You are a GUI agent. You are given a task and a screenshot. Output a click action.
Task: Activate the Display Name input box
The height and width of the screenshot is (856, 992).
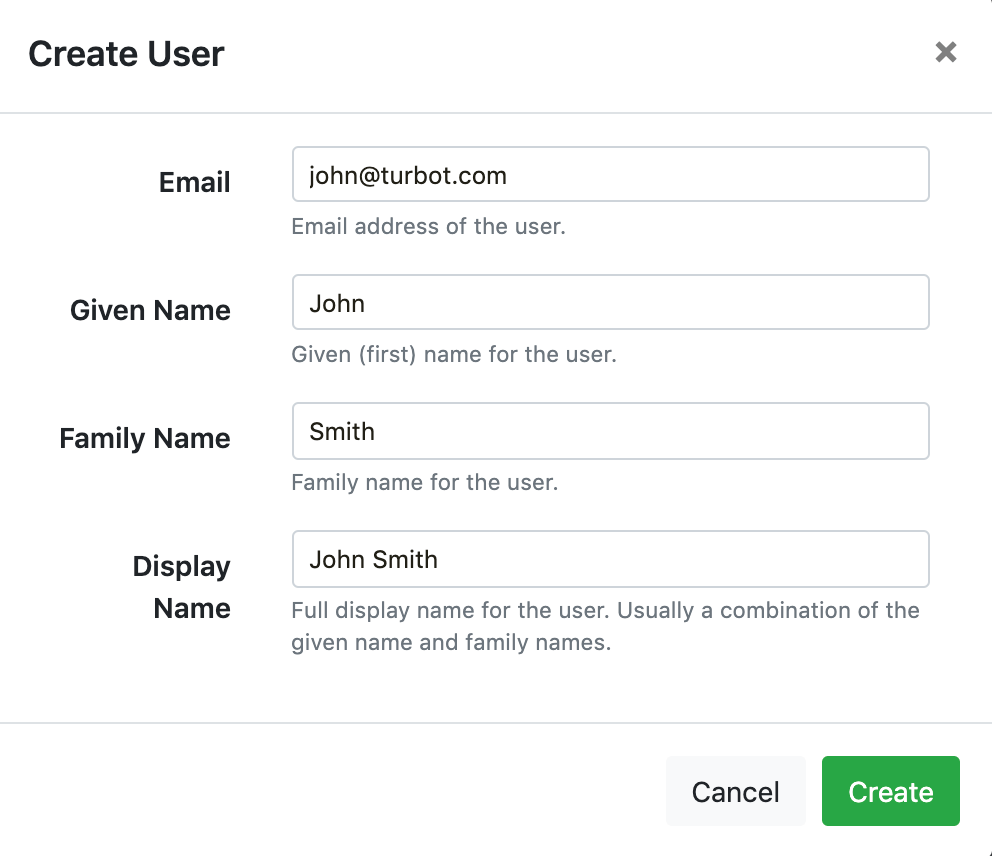click(x=611, y=559)
